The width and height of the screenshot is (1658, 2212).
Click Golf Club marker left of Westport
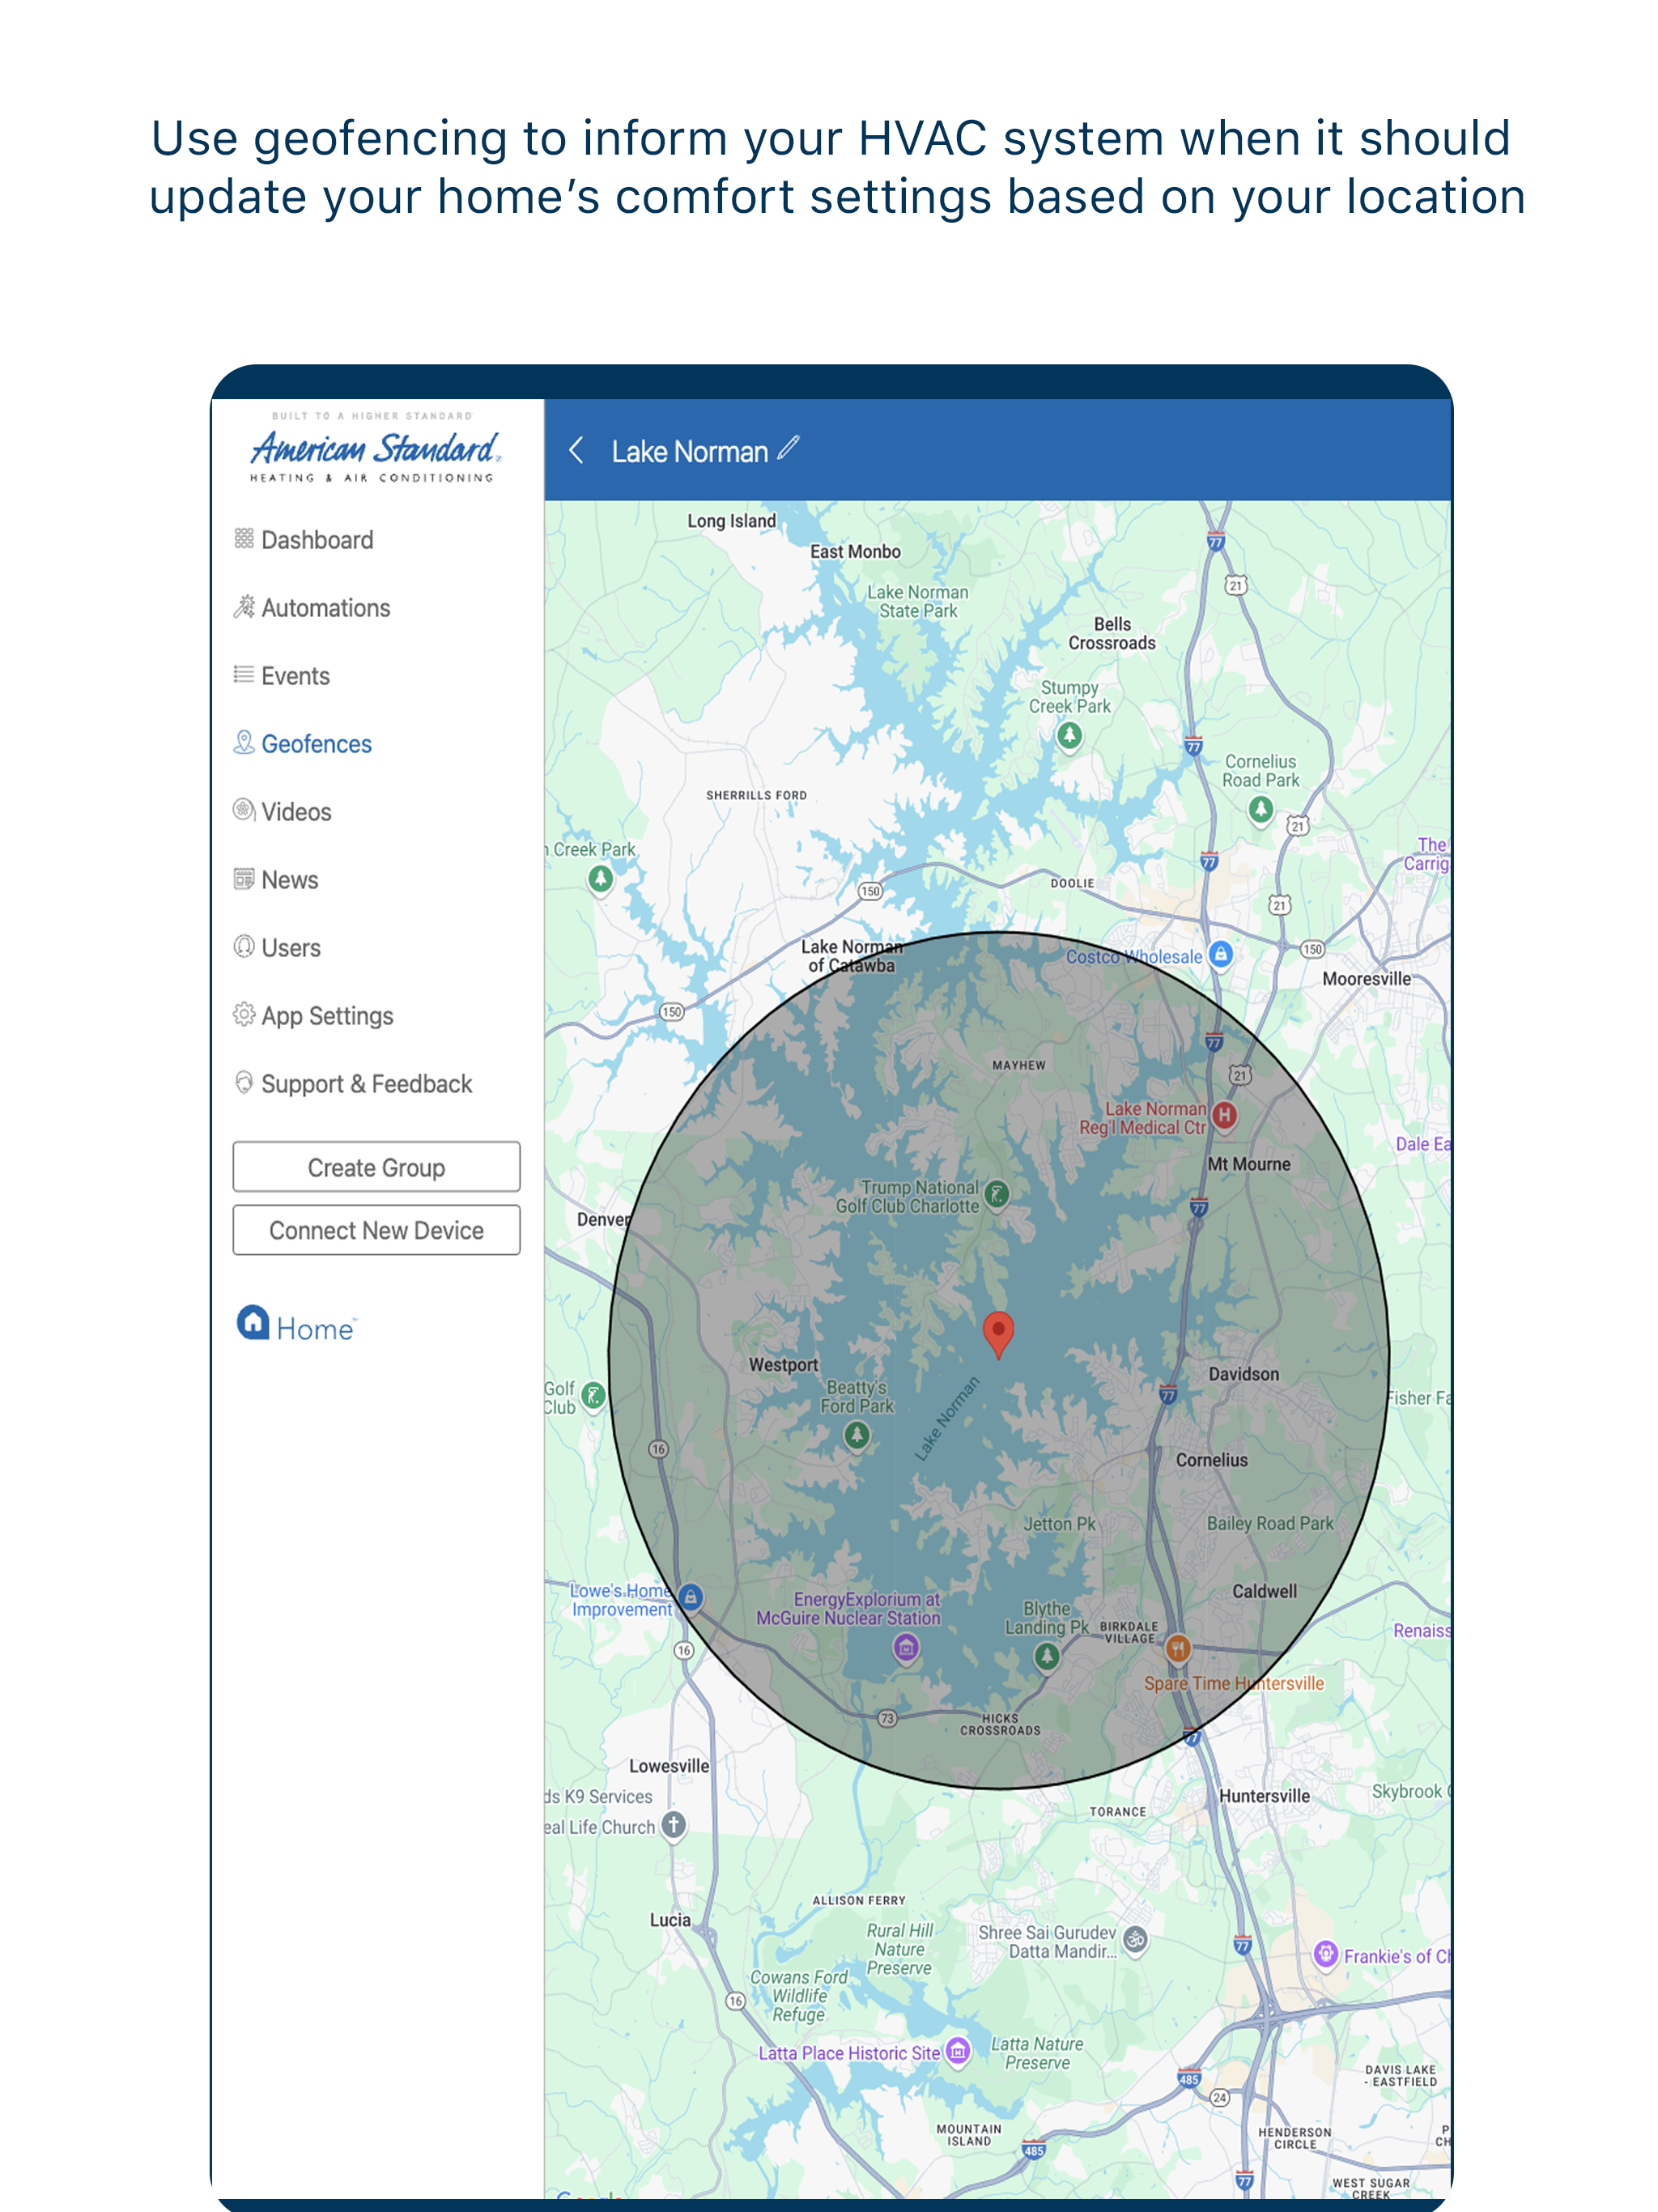coord(593,1396)
